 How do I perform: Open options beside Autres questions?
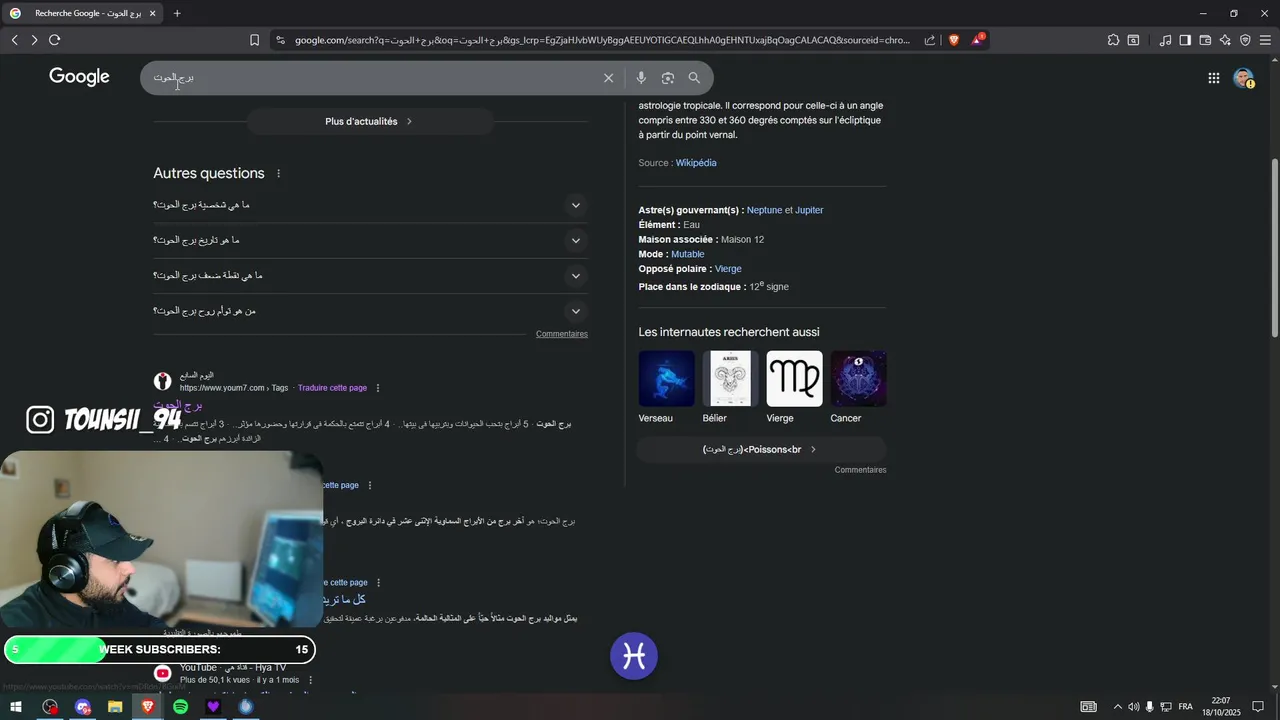click(x=279, y=173)
